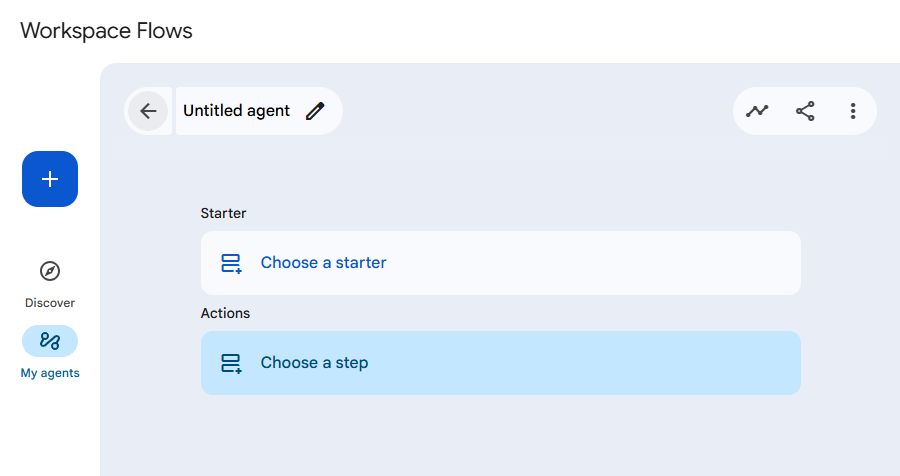Click the Starter section label
900x476 pixels.
[x=223, y=213]
